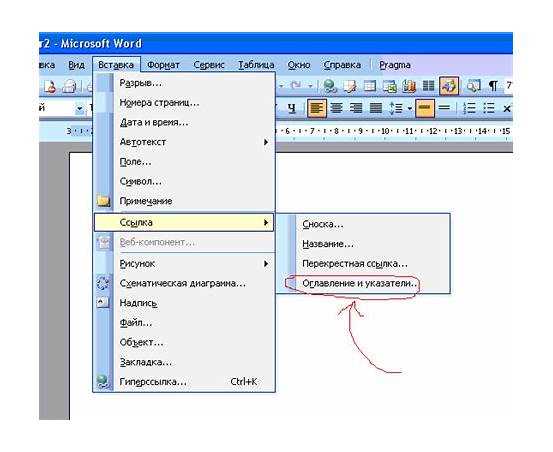Viewport: 553px width, 452px height.
Task: Click the Insert Table toolbar icon
Action: click(x=370, y=86)
